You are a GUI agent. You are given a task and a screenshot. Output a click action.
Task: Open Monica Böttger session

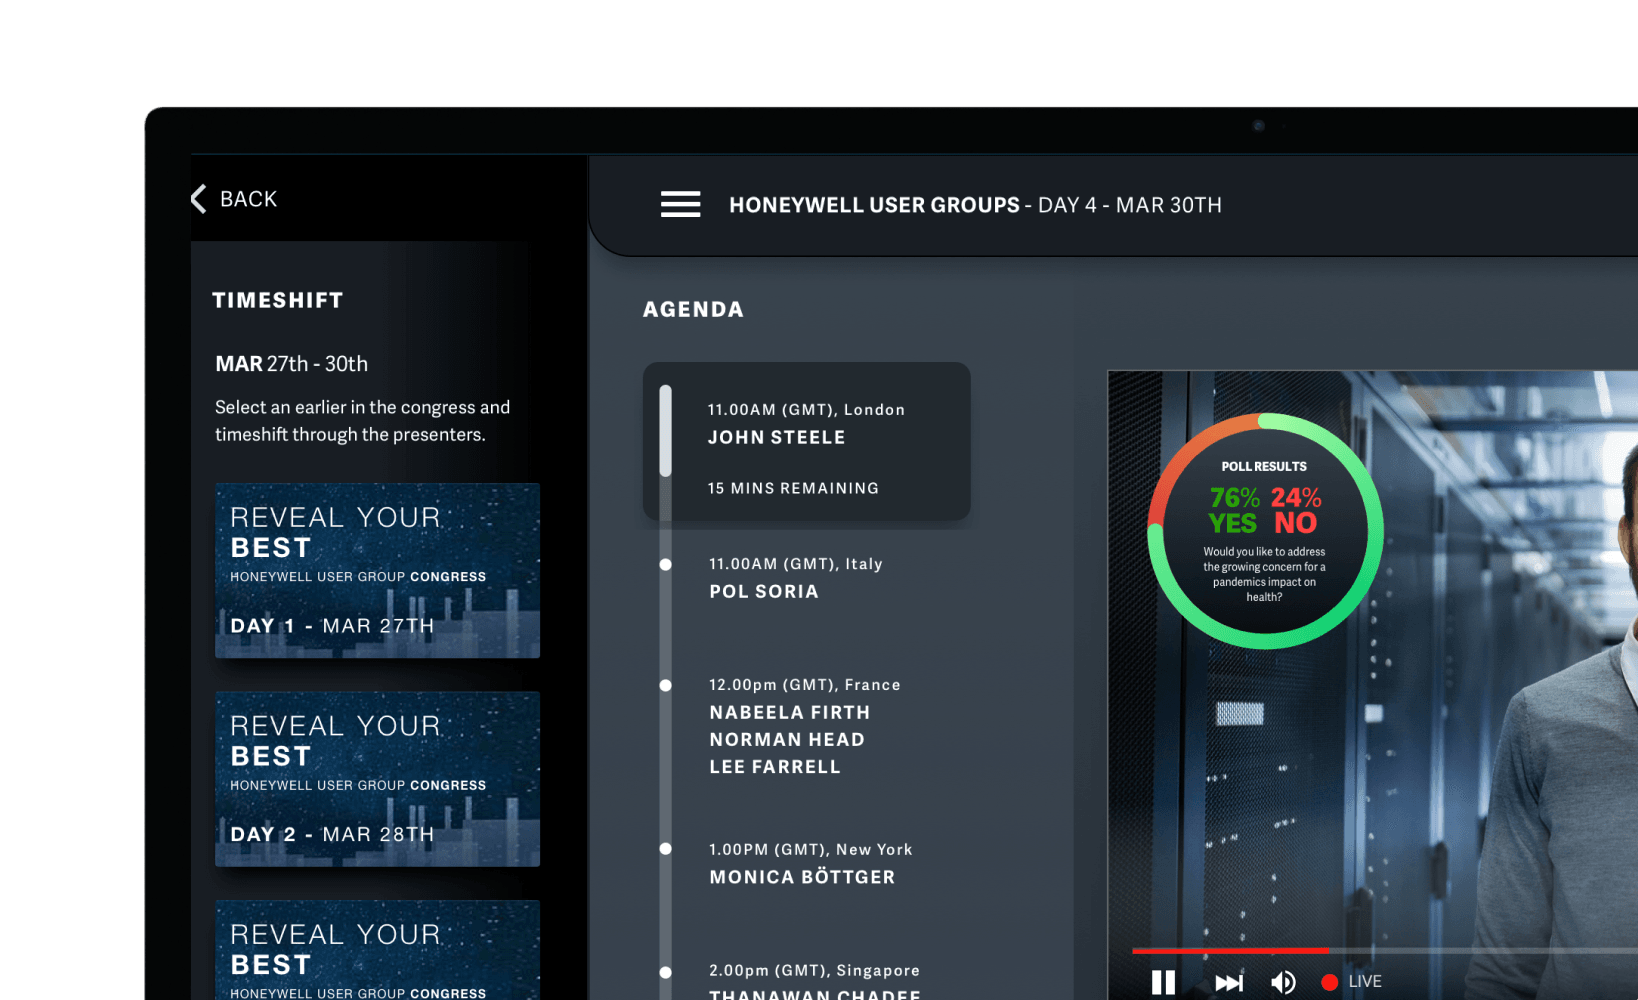[x=802, y=877]
